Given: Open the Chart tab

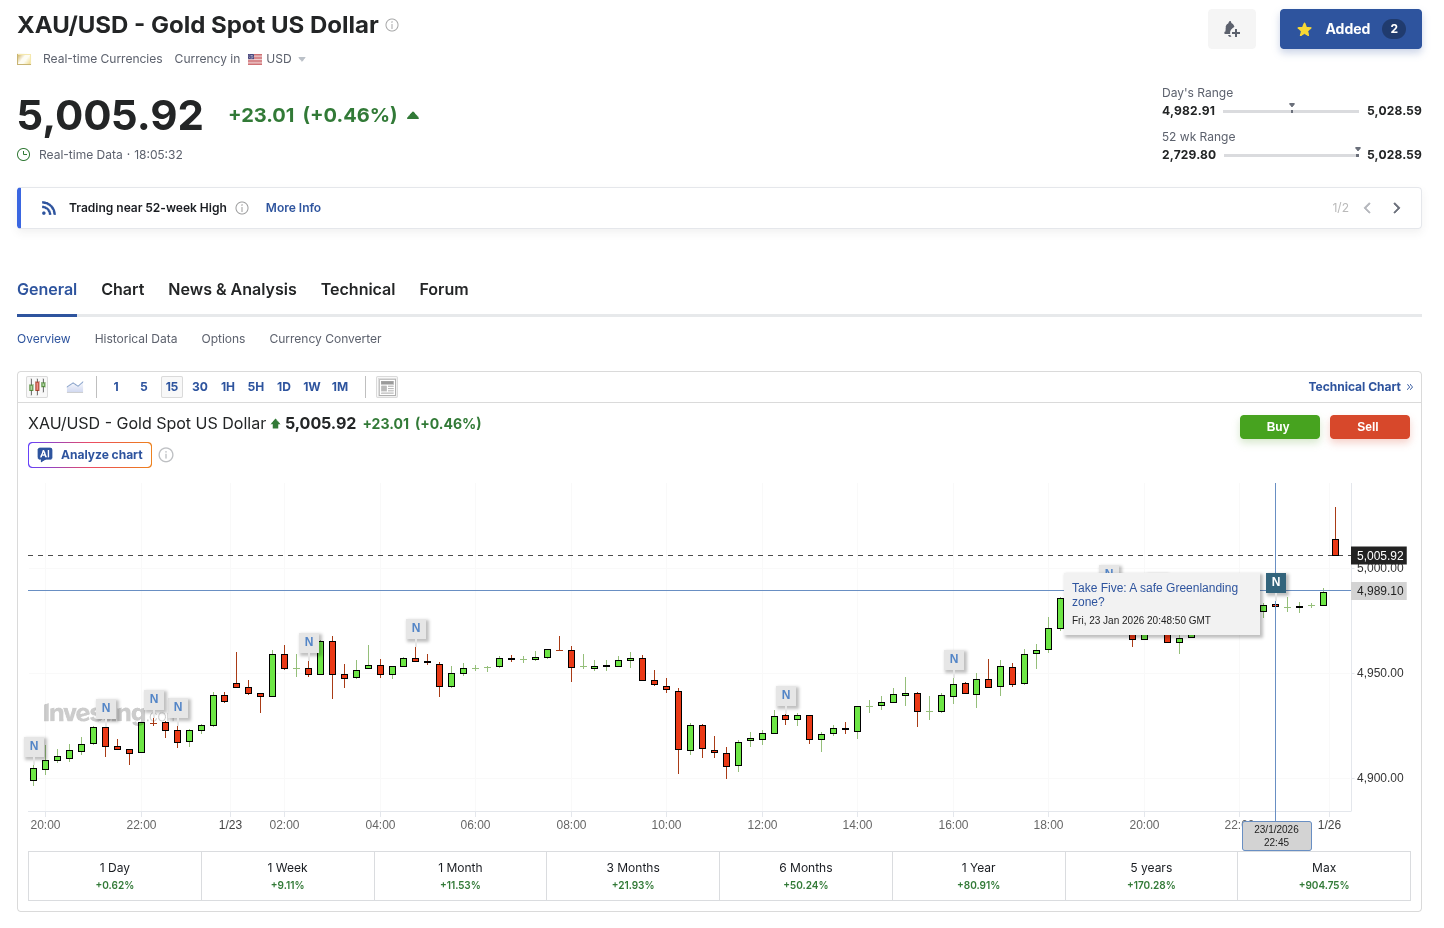Looking at the screenshot, I should [x=123, y=289].
